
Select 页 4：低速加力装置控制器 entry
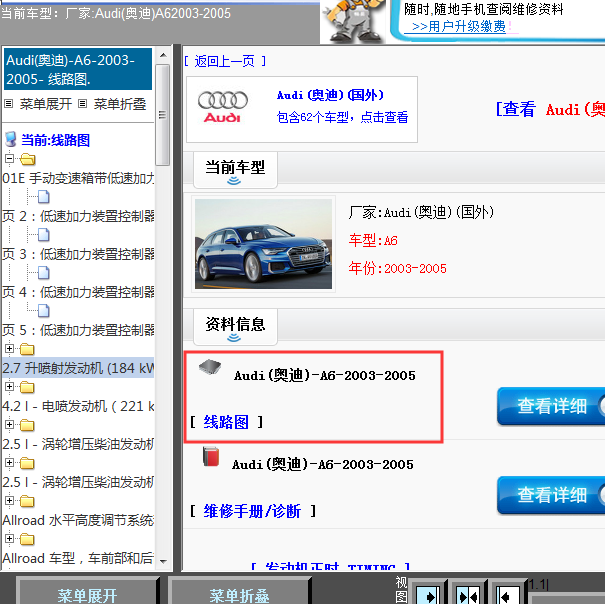(x=78, y=292)
